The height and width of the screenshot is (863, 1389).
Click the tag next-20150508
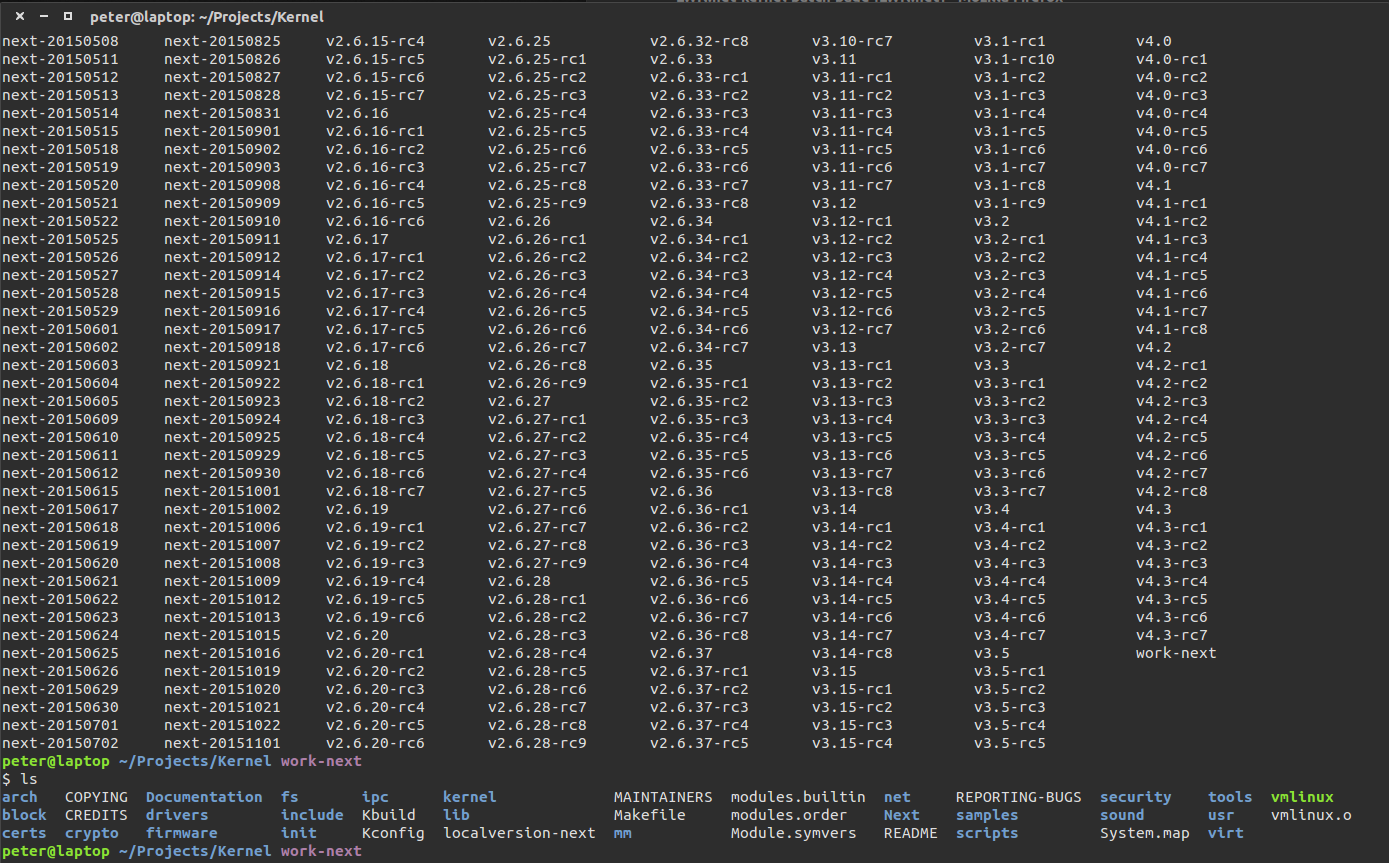(60, 41)
